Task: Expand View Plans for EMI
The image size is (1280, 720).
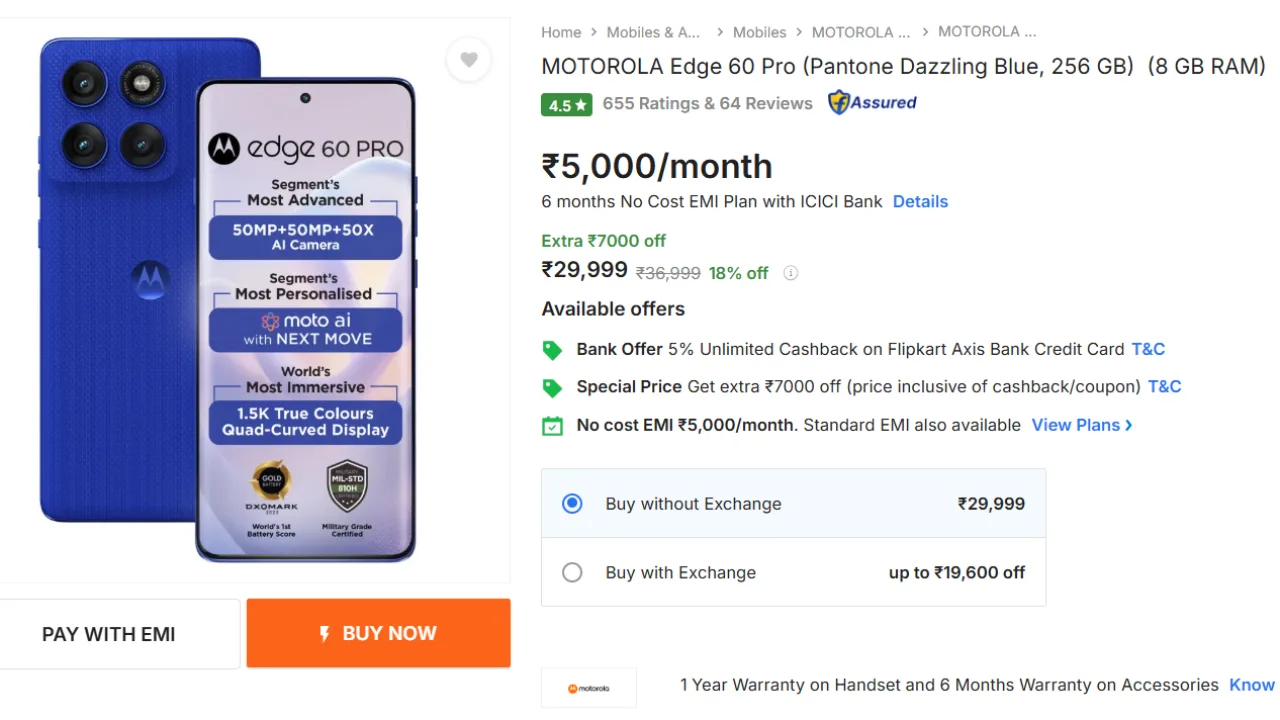Action: tap(1081, 425)
